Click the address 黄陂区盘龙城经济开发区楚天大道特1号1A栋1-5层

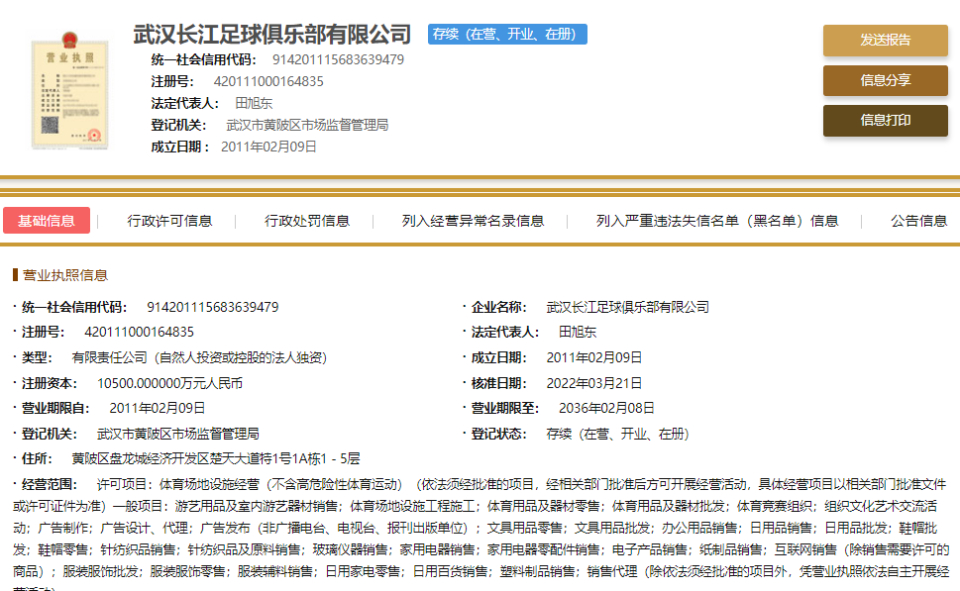point(216,459)
